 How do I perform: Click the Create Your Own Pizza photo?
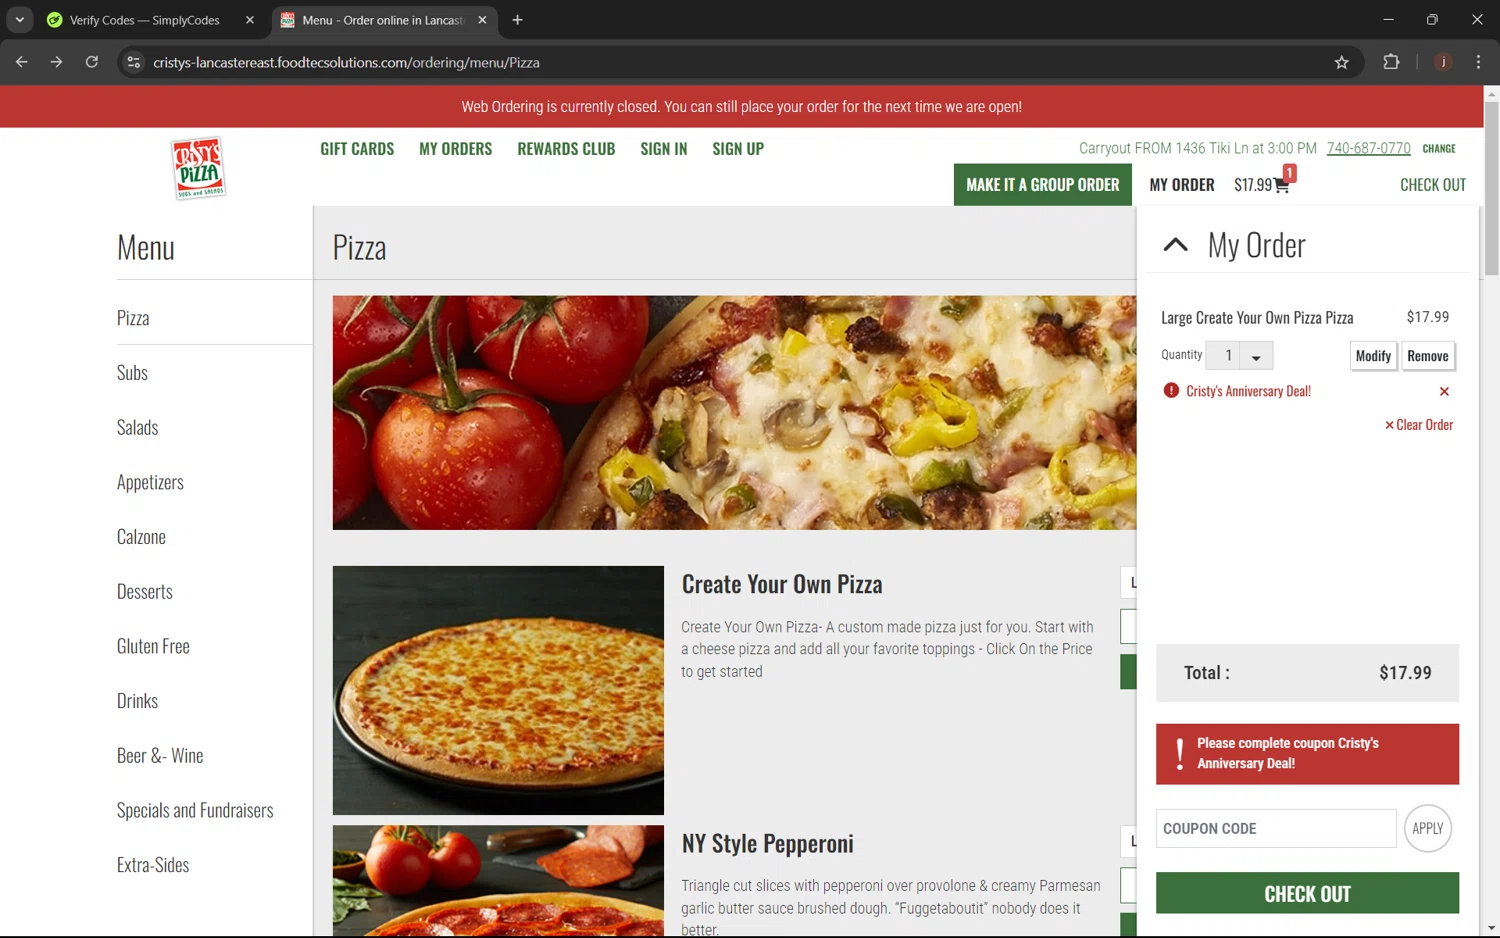pyautogui.click(x=498, y=690)
